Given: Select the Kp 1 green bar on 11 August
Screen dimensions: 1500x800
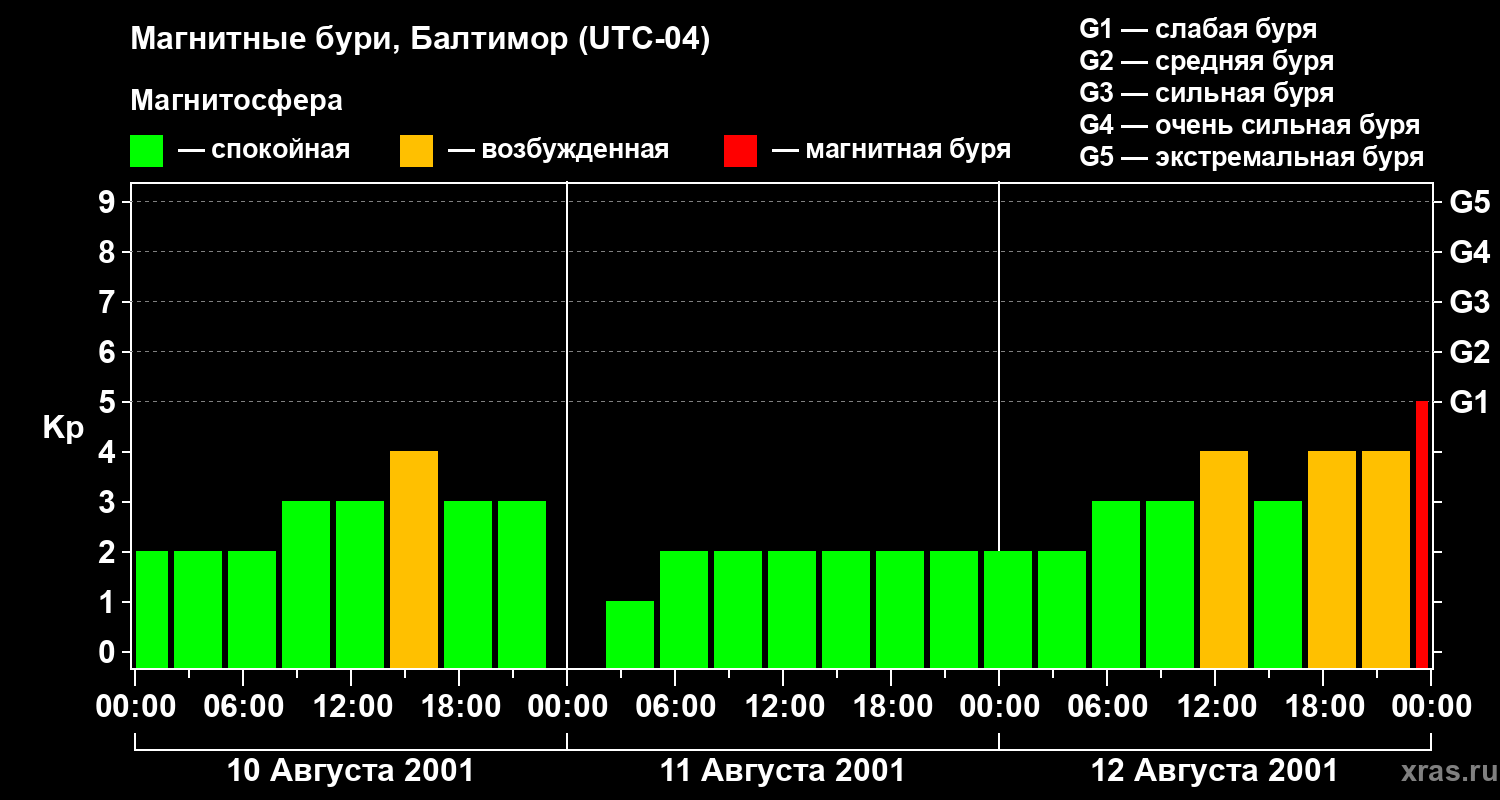Looking at the screenshot, I should coord(630,634).
